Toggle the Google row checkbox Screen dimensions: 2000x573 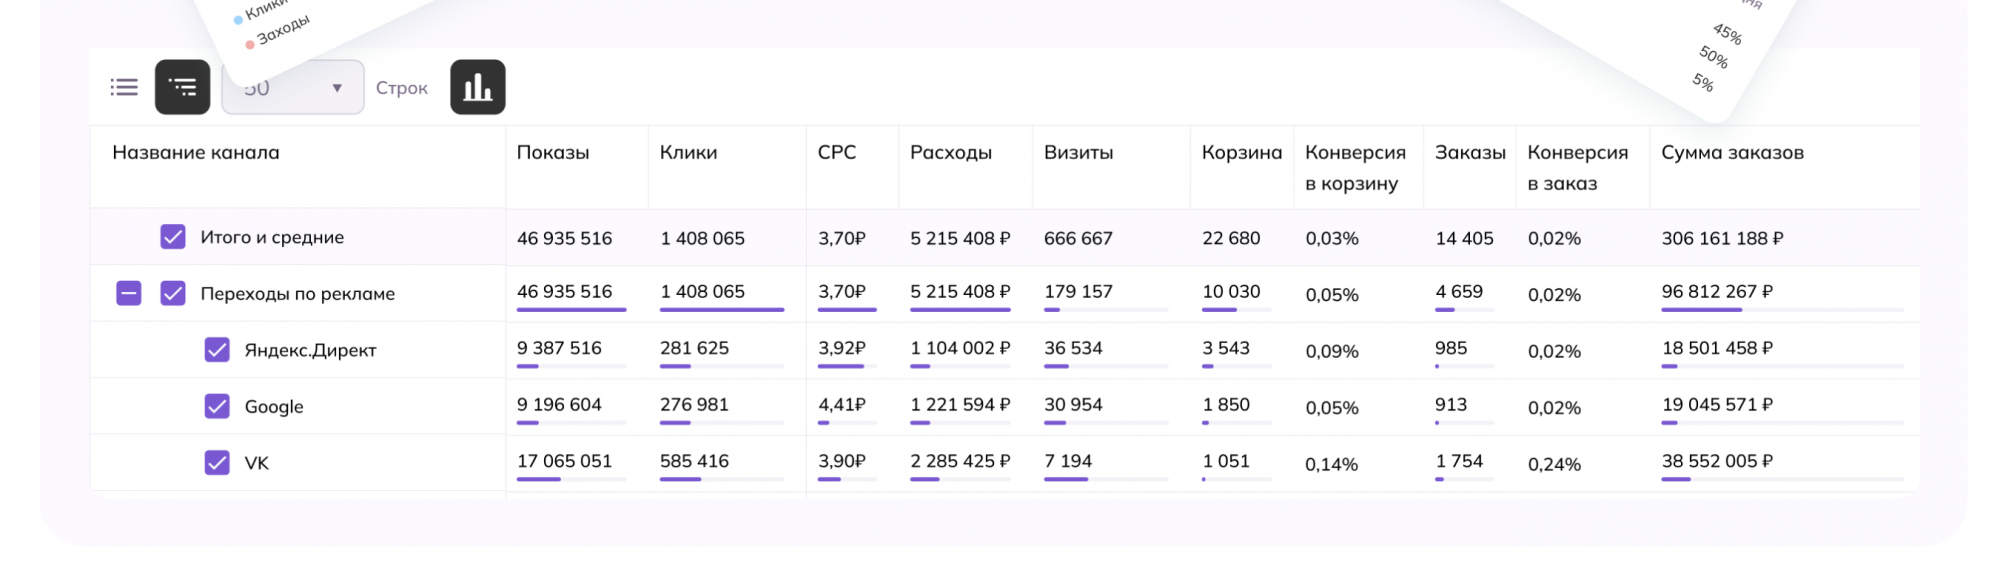pos(217,406)
